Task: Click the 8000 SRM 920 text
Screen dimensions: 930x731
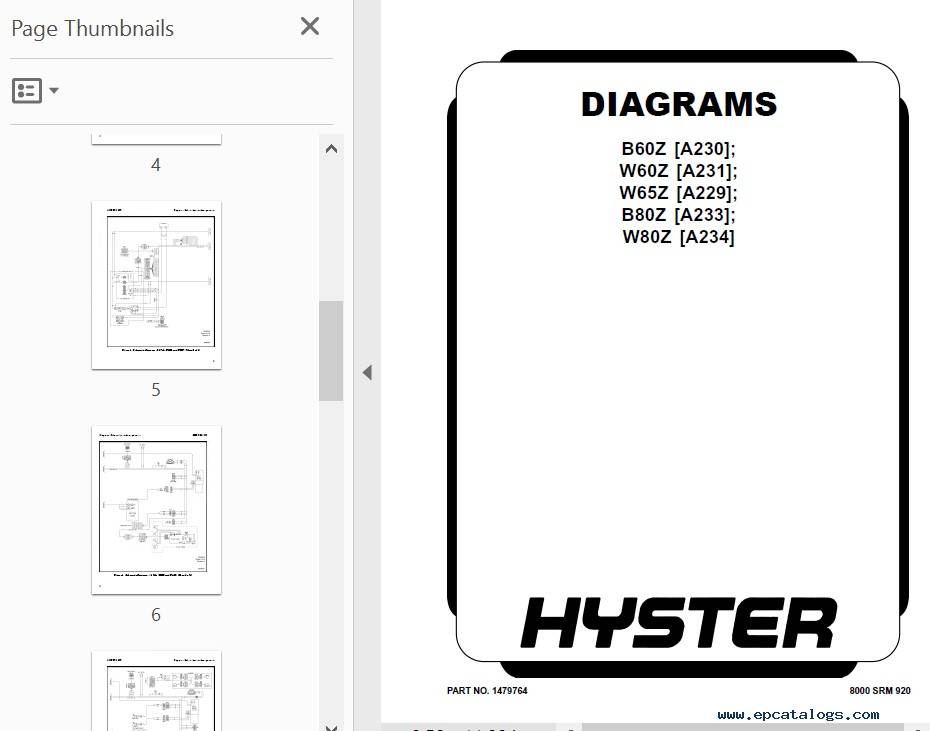Action: (x=880, y=691)
